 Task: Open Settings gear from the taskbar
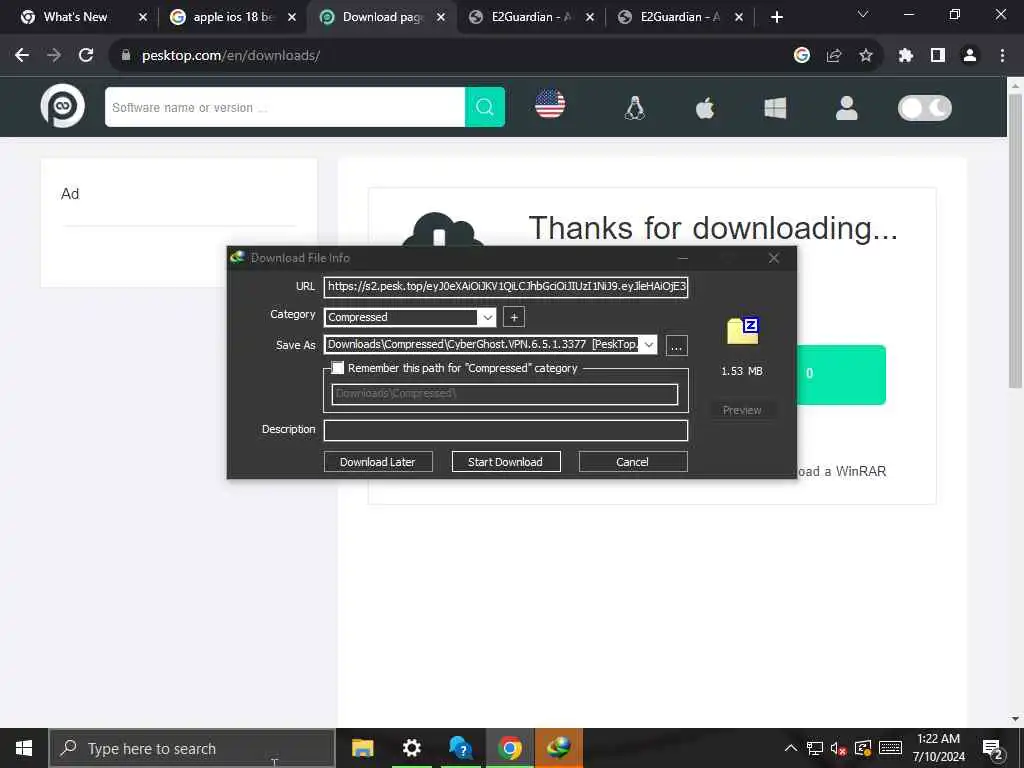(x=411, y=748)
